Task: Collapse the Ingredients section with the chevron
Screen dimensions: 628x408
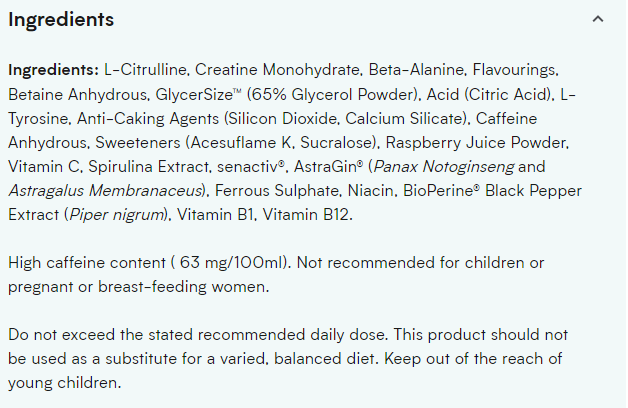Action: click(x=598, y=19)
